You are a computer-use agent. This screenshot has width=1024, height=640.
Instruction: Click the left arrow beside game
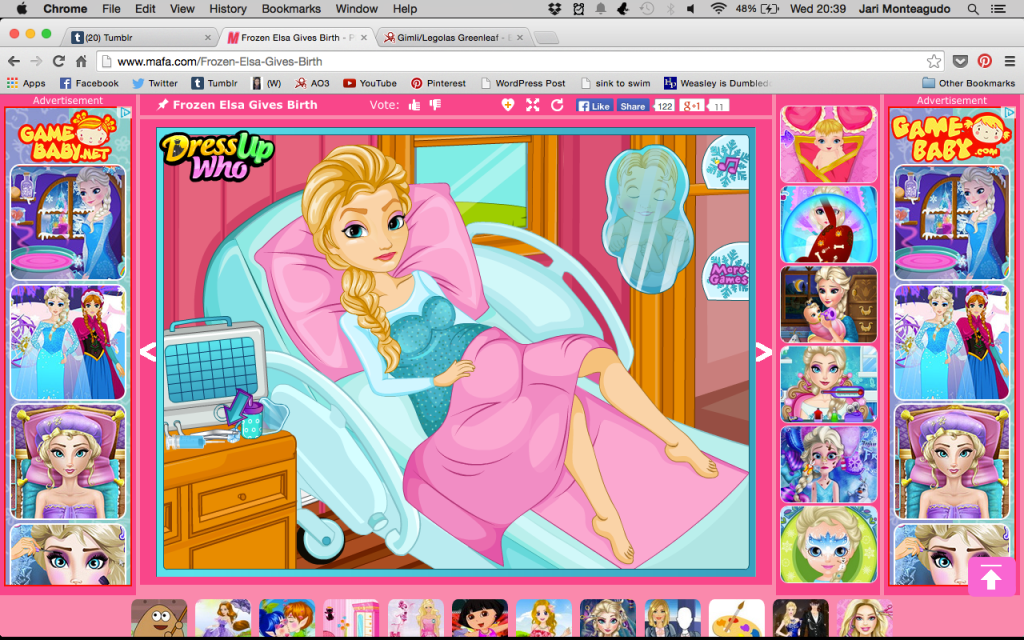coord(147,351)
